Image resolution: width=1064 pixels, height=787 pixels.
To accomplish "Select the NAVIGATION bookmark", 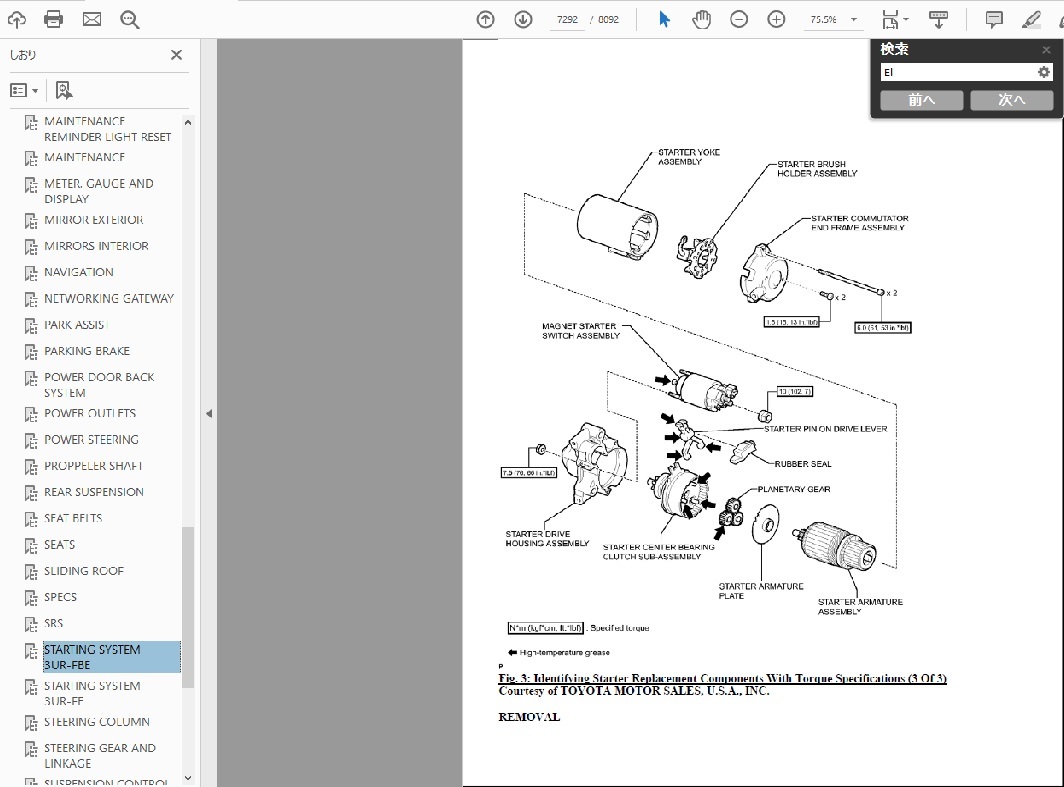I will pos(78,272).
